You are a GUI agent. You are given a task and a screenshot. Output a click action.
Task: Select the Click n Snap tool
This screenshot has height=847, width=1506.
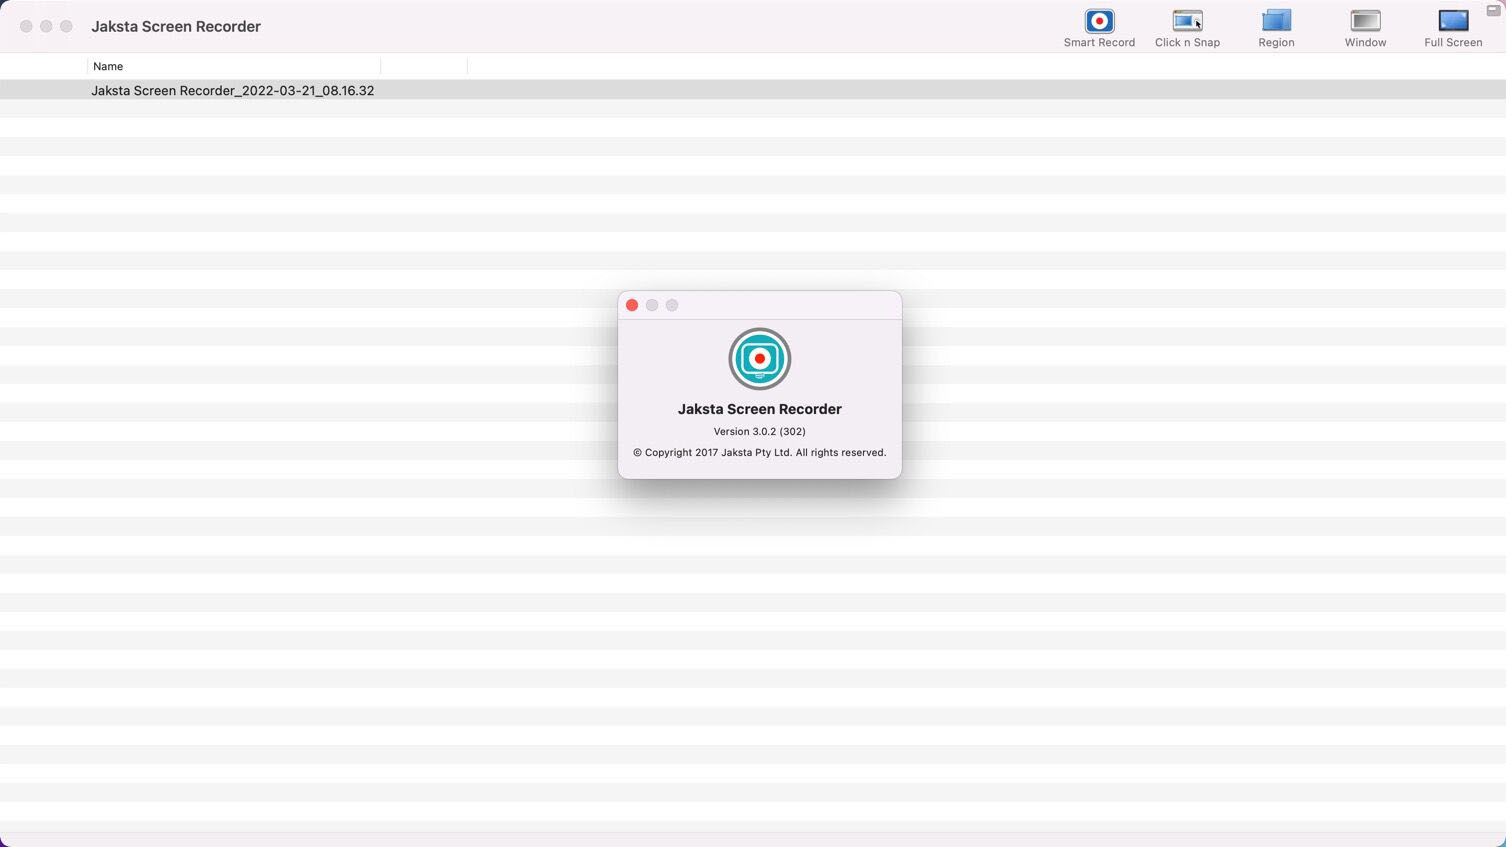click(1187, 28)
